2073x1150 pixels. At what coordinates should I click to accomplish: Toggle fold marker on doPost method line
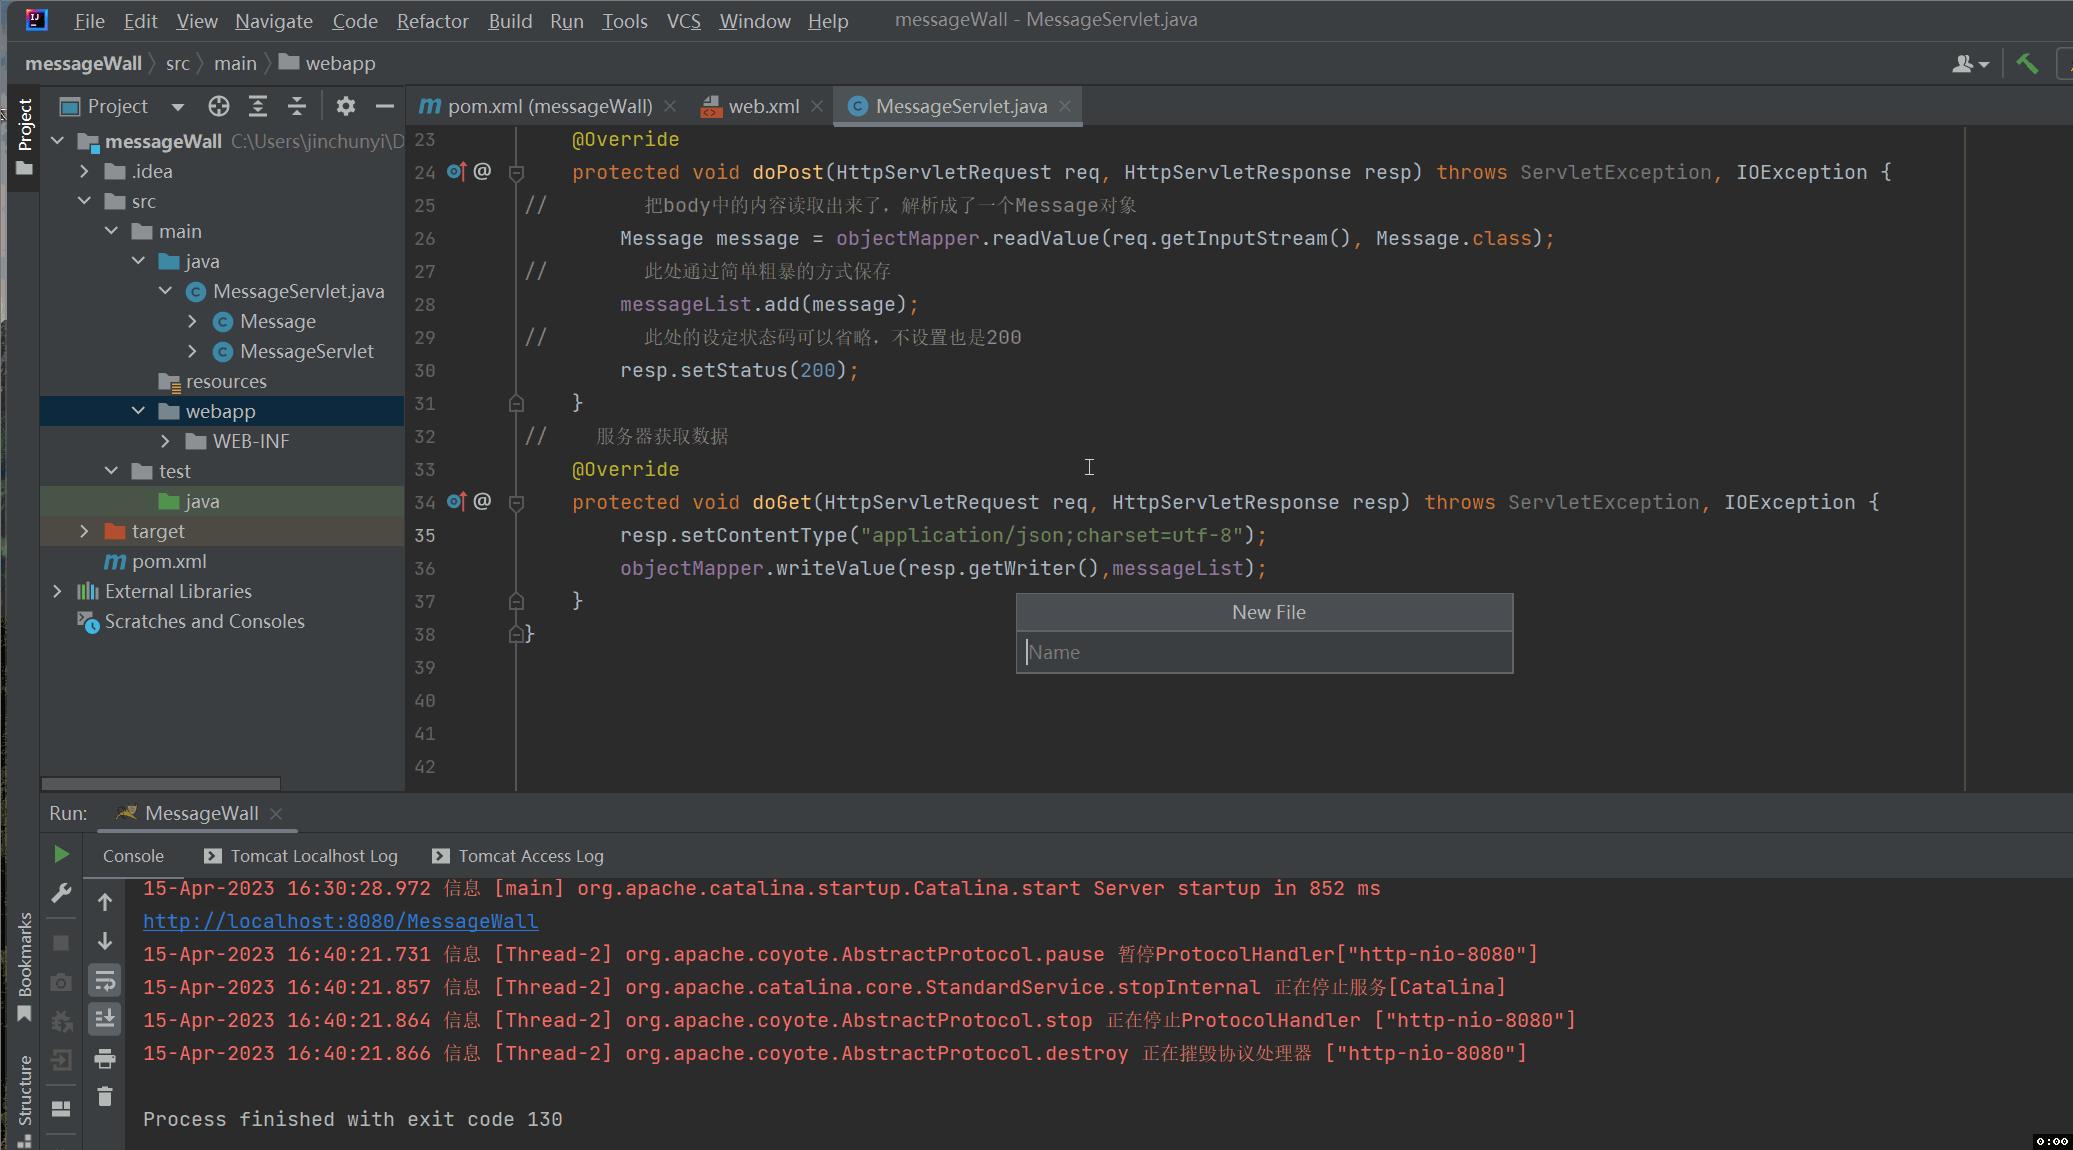click(x=516, y=173)
